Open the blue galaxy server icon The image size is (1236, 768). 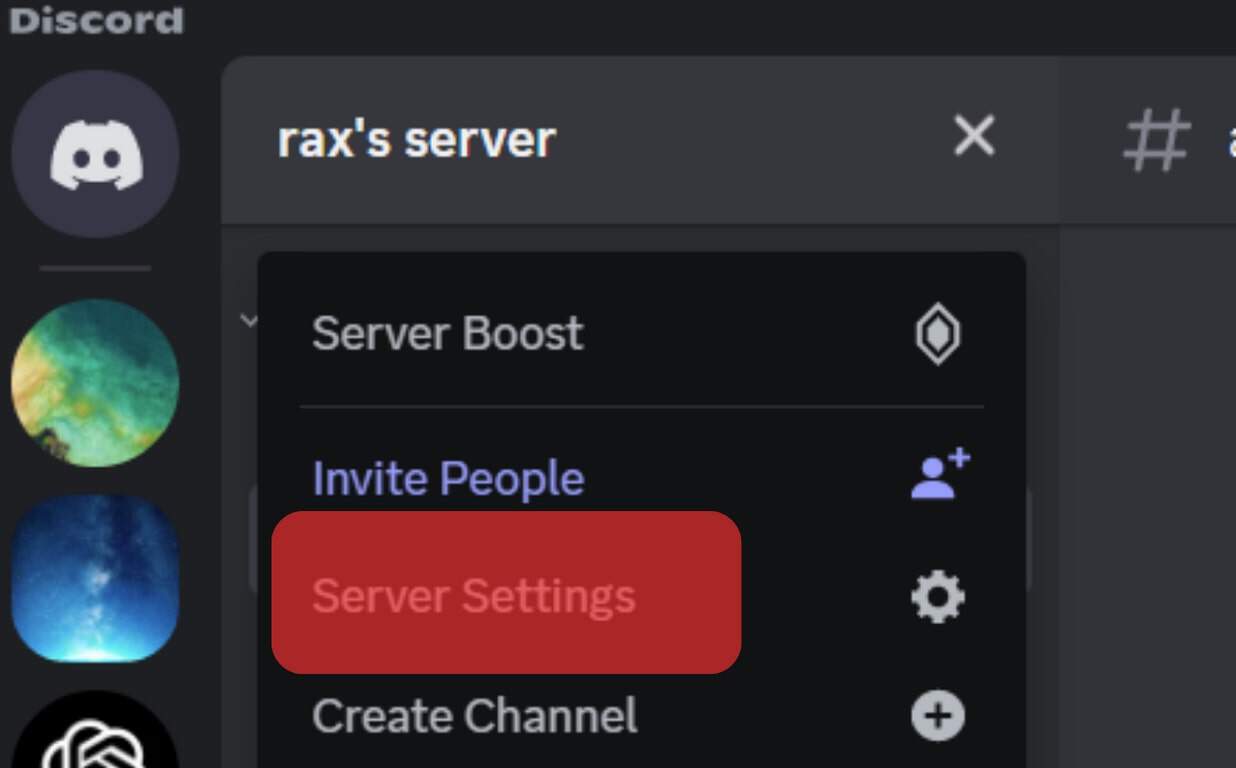click(95, 577)
